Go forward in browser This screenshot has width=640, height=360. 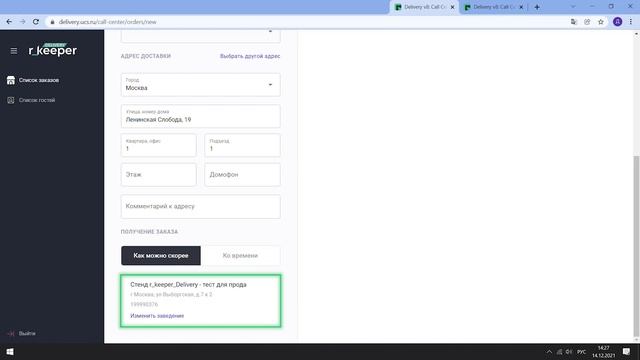click(x=22, y=22)
